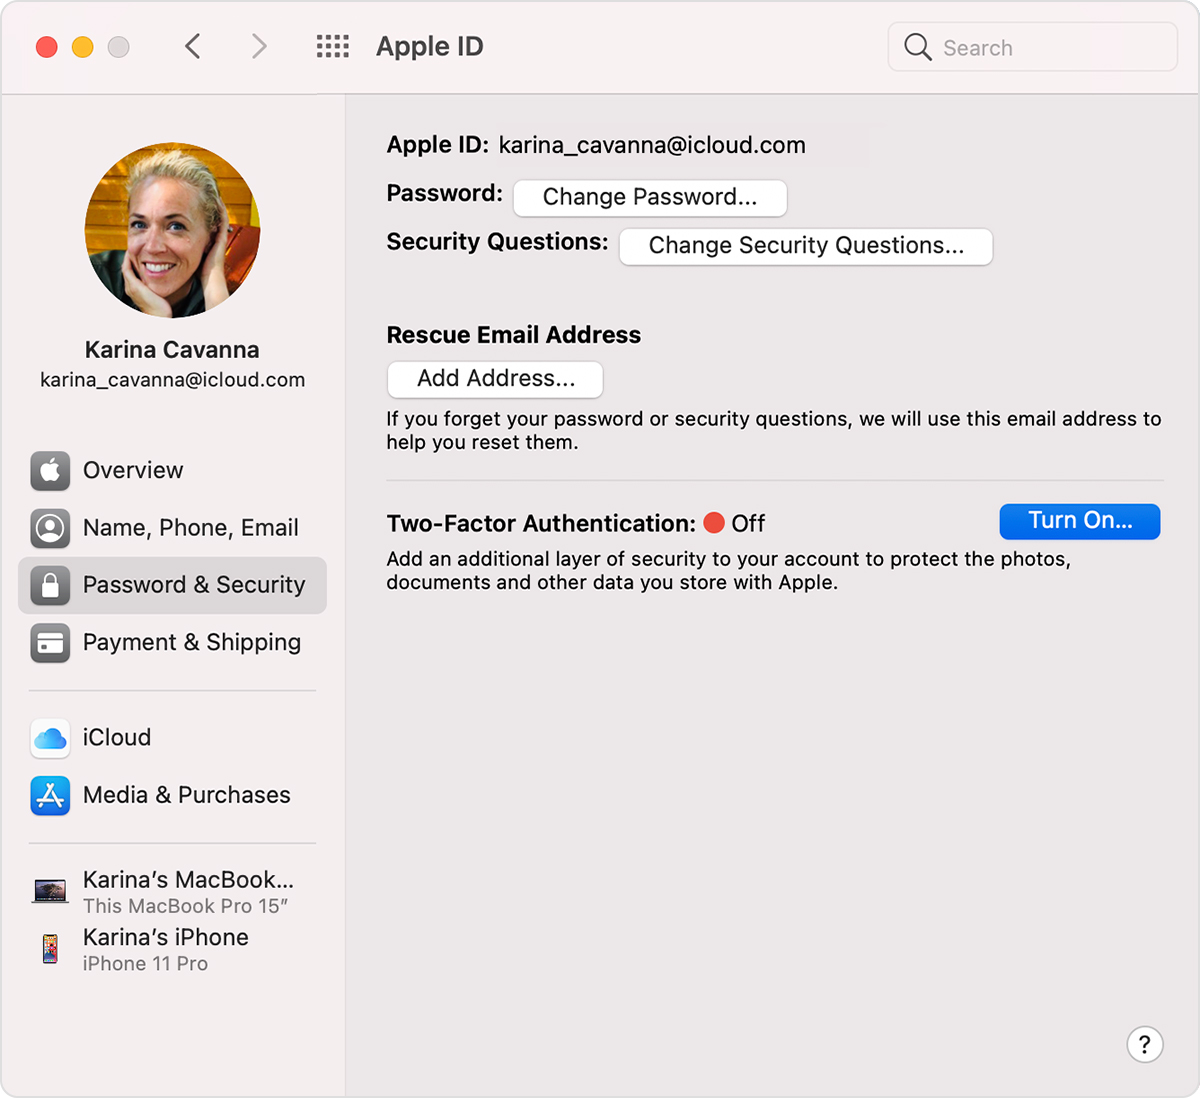Click the magnifying glass search icon
1200x1098 pixels.
pyautogui.click(x=917, y=47)
